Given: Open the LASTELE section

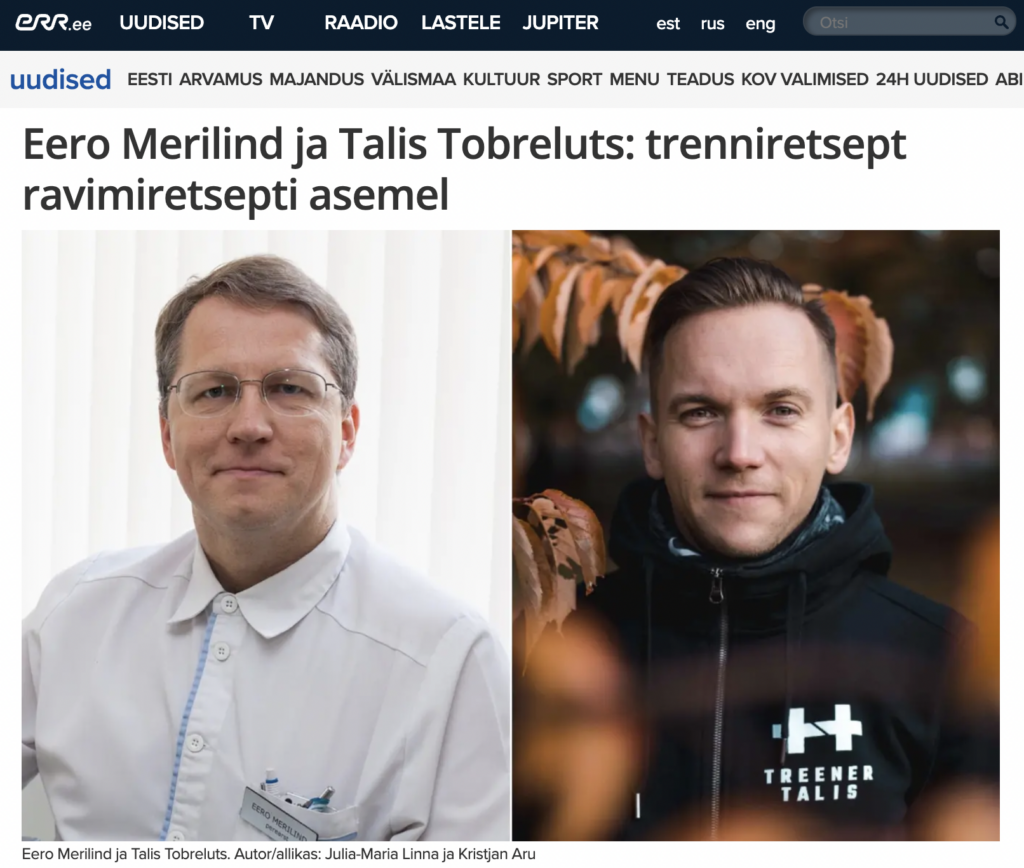Looking at the screenshot, I should (x=460, y=23).
